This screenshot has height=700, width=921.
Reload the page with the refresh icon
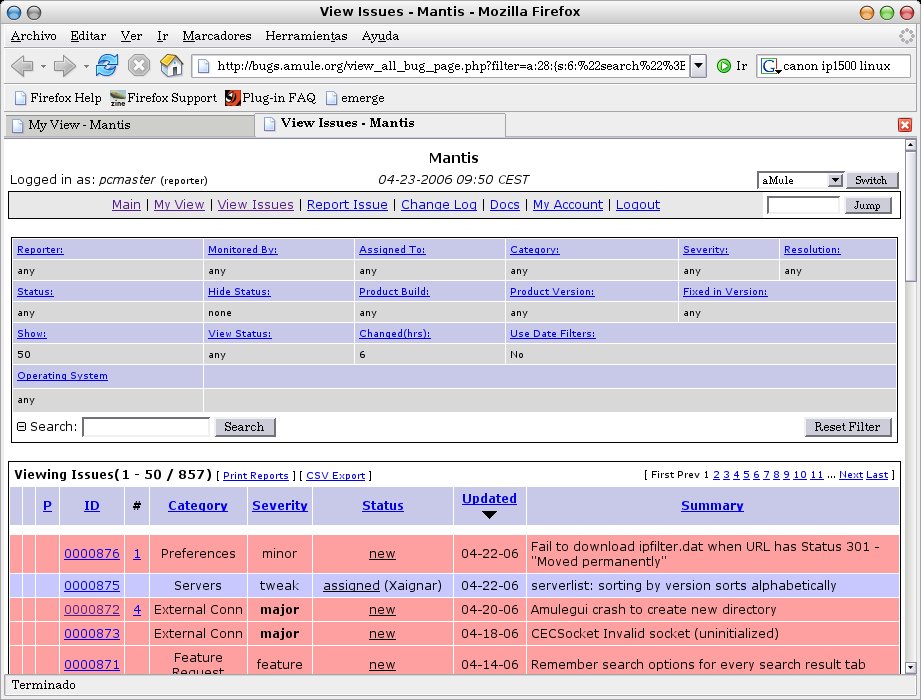pos(107,66)
